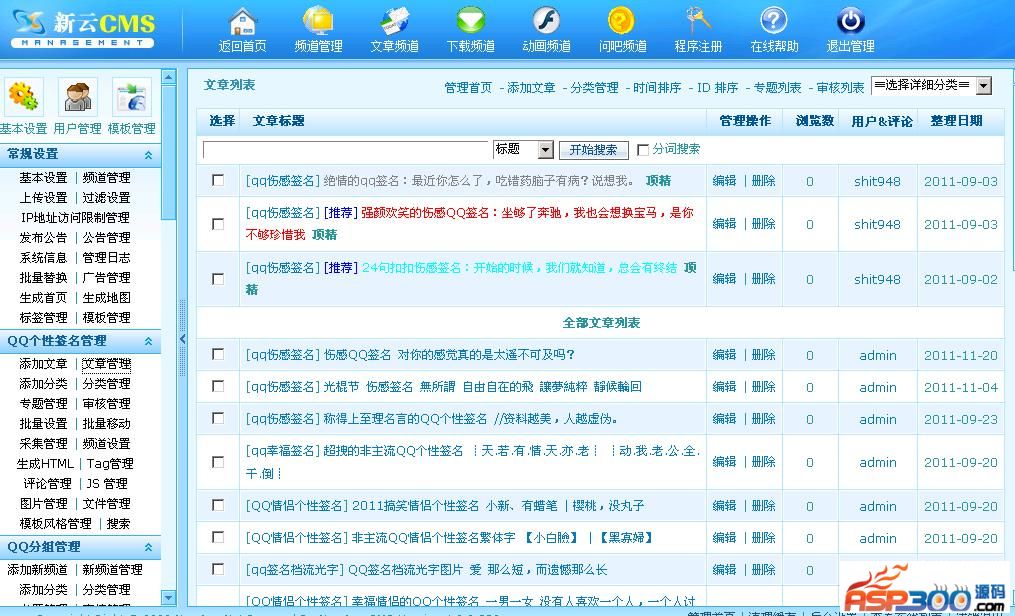Screen dimensions: 1015x616
Task: Open 发布公告 in sidebar
Action: [43, 237]
